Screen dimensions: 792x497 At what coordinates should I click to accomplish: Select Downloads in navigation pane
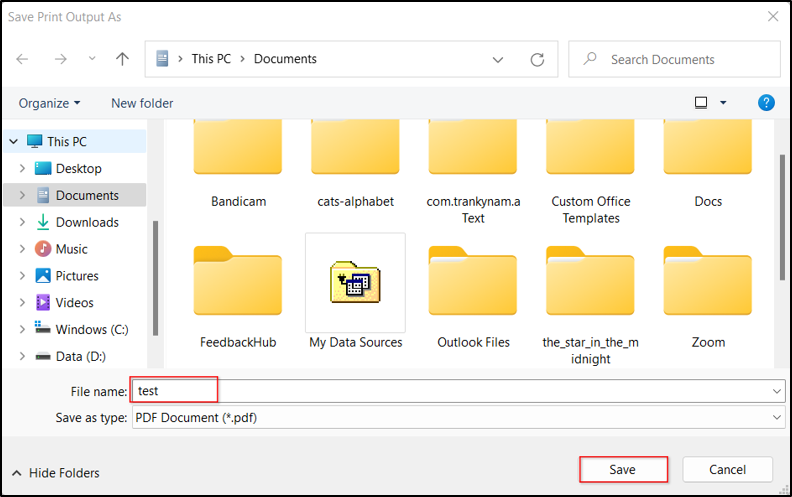(87, 222)
